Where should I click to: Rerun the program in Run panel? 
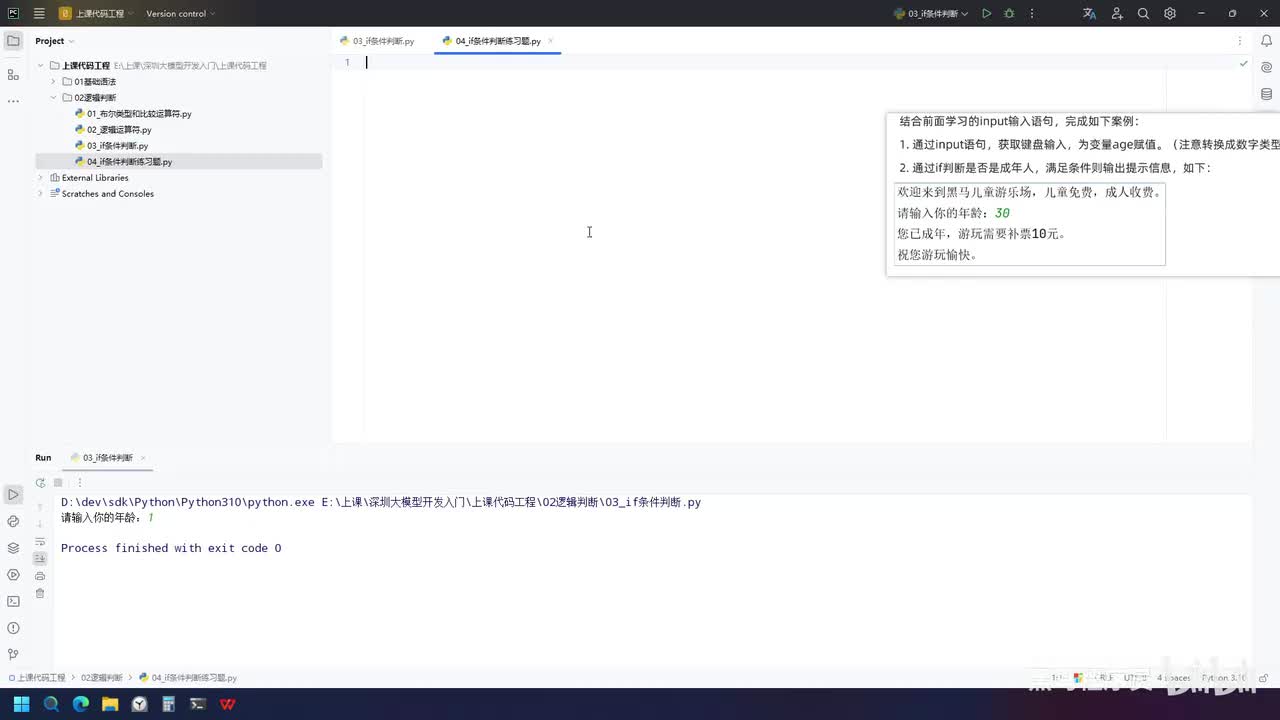click(x=40, y=482)
